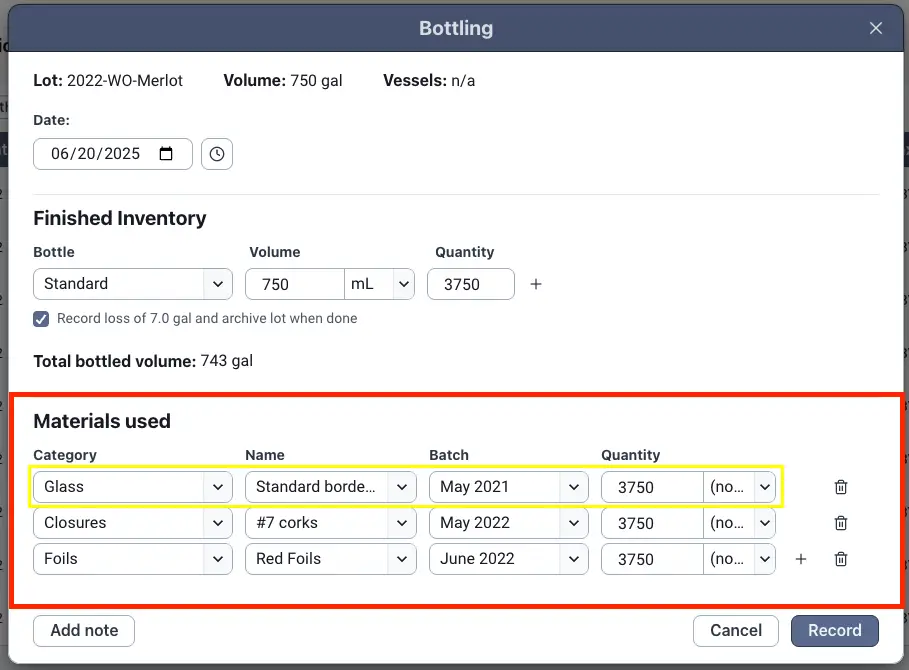Open the Standard bottle dropdown

pos(133,284)
